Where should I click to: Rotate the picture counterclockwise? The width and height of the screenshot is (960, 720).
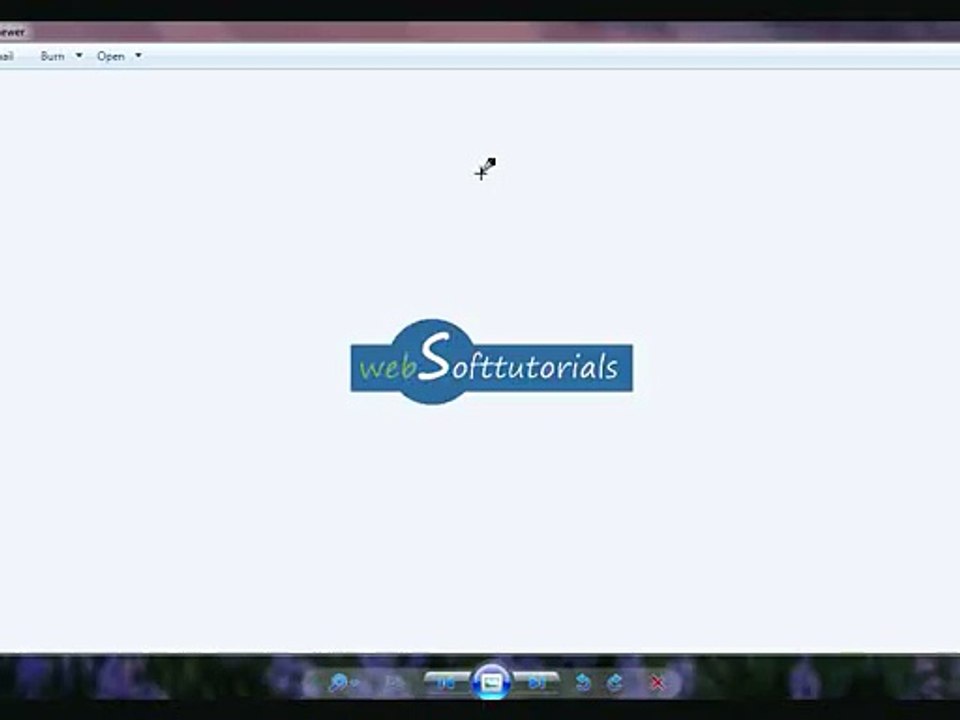[x=583, y=682]
